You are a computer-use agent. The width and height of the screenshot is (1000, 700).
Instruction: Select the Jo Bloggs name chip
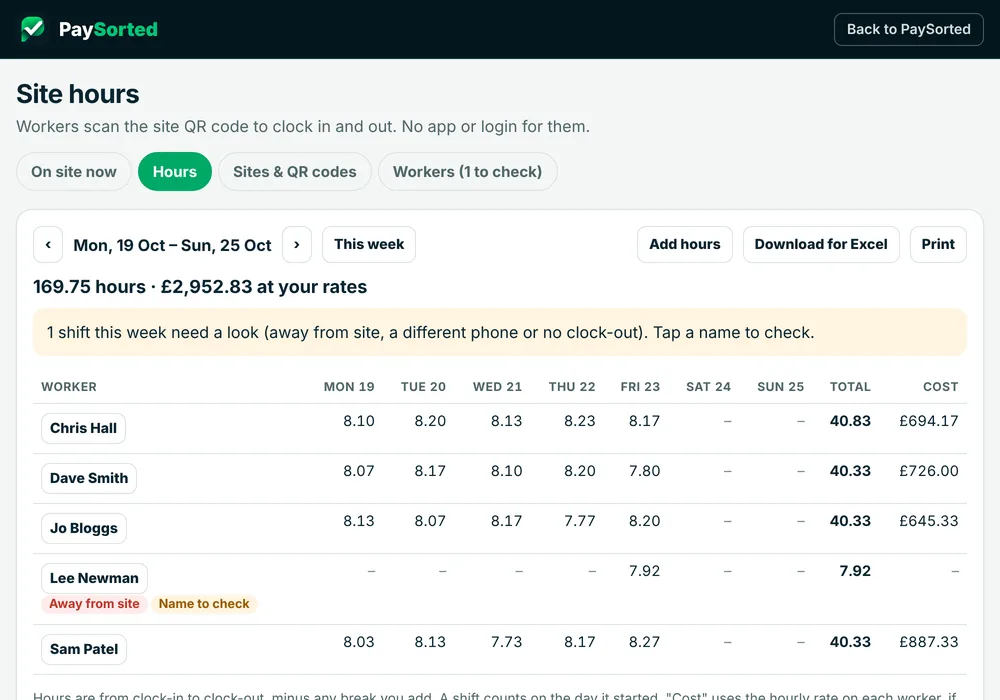(84, 529)
